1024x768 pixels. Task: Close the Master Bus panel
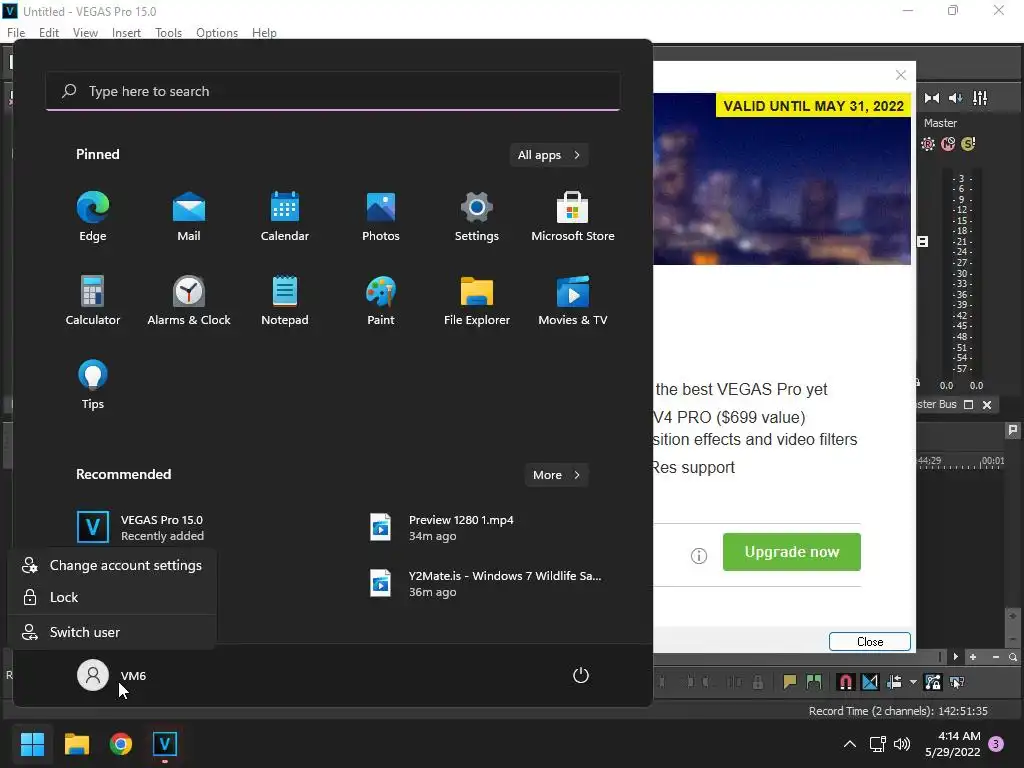(x=987, y=405)
